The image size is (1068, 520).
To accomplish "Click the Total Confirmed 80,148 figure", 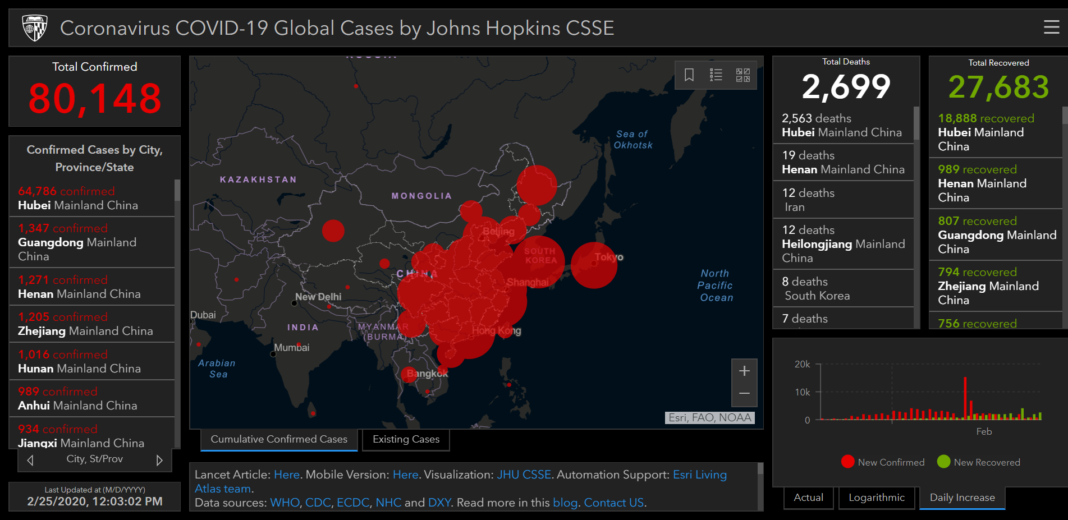I will tap(95, 98).
